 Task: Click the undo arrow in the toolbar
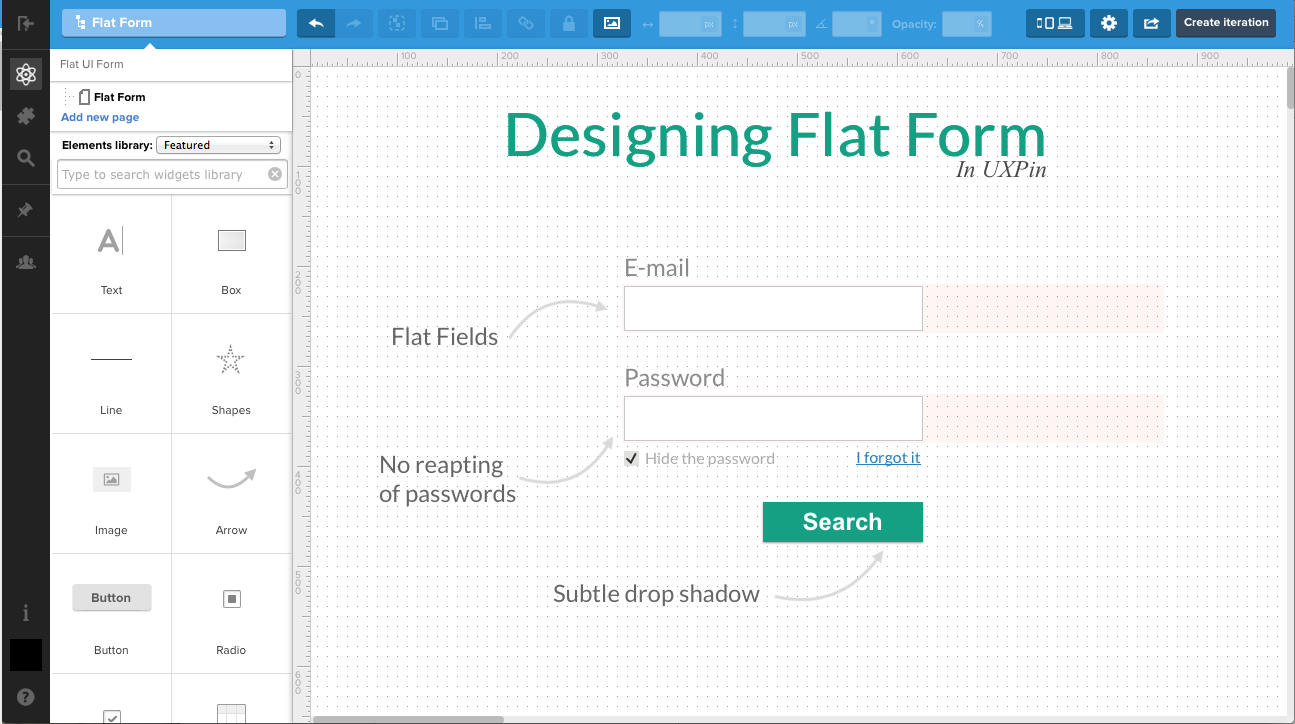[x=316, y=23]
